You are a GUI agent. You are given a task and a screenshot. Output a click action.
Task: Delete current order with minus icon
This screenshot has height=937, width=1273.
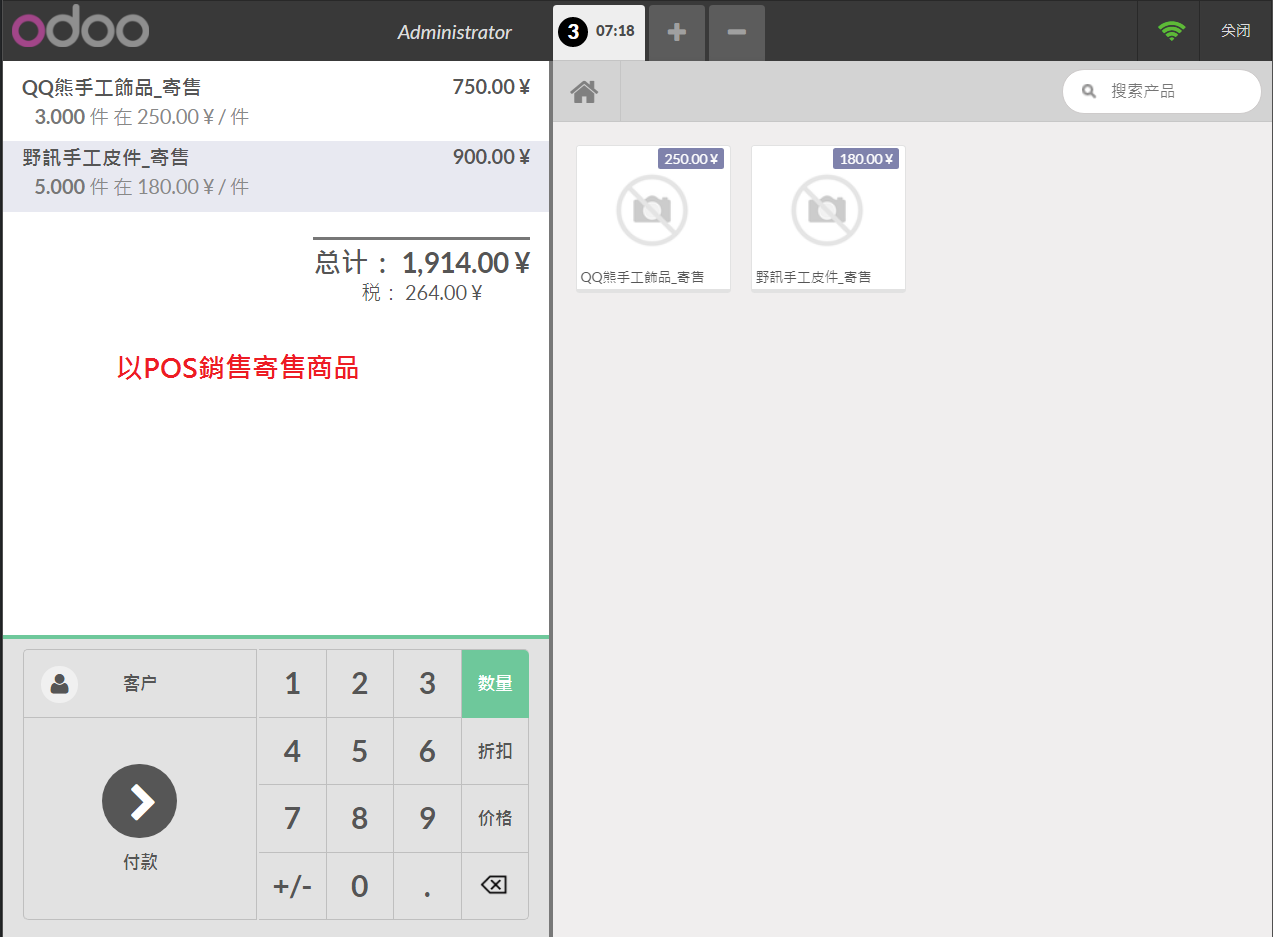(x=737, y=32)
